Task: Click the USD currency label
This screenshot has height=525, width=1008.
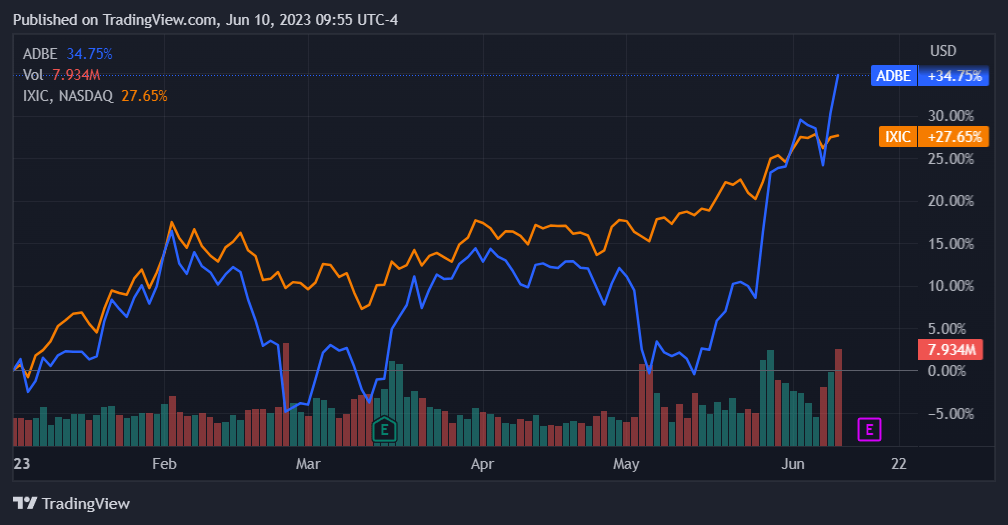Action: 943,51
